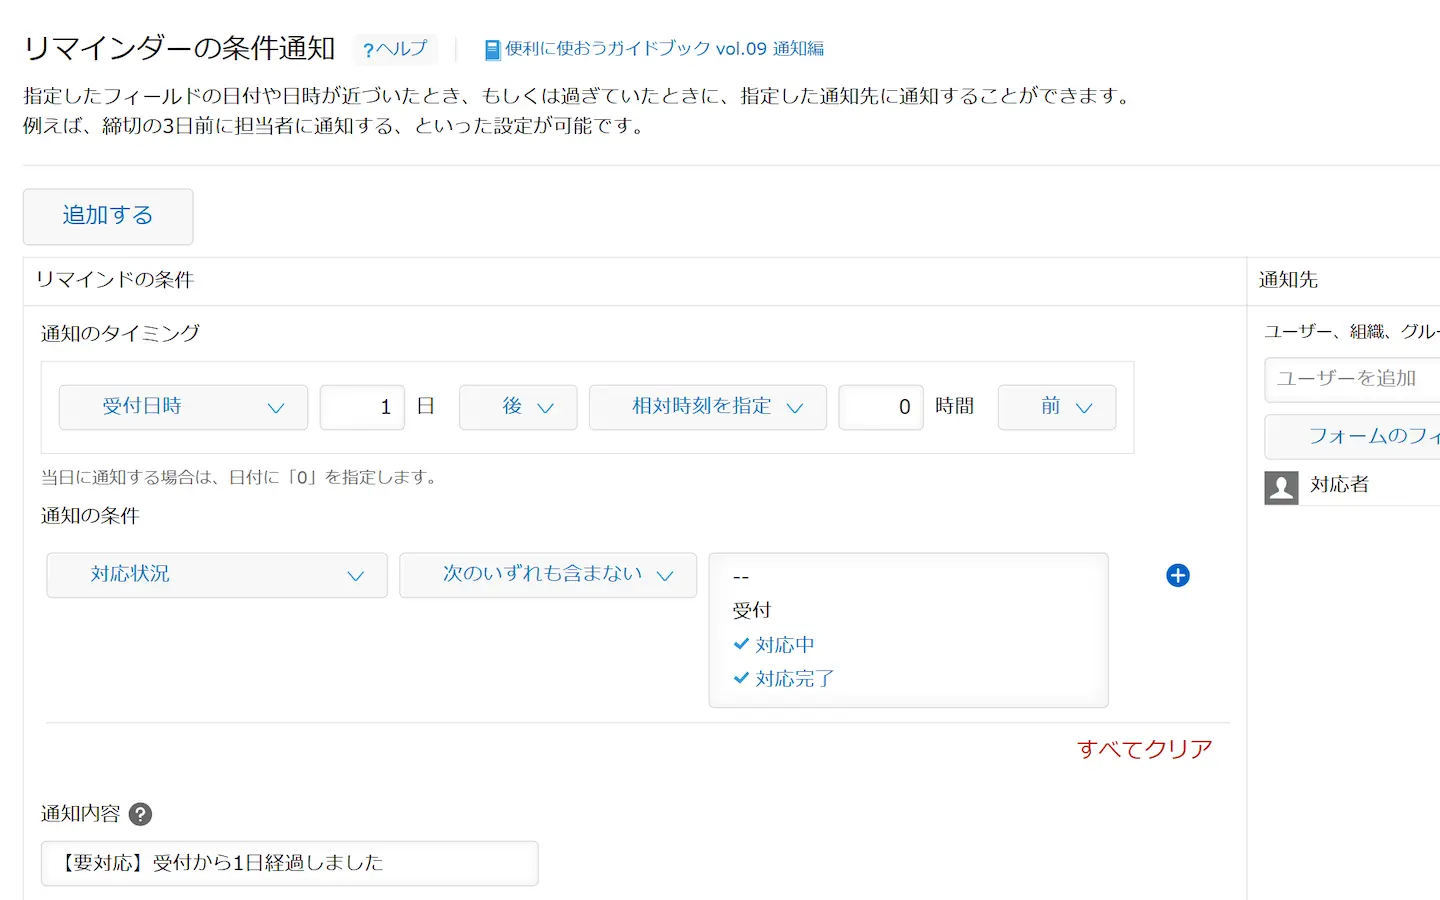The image size is (1440, 900).
Task: Open the ?ヘルプ help link
Action: [395, 49]
